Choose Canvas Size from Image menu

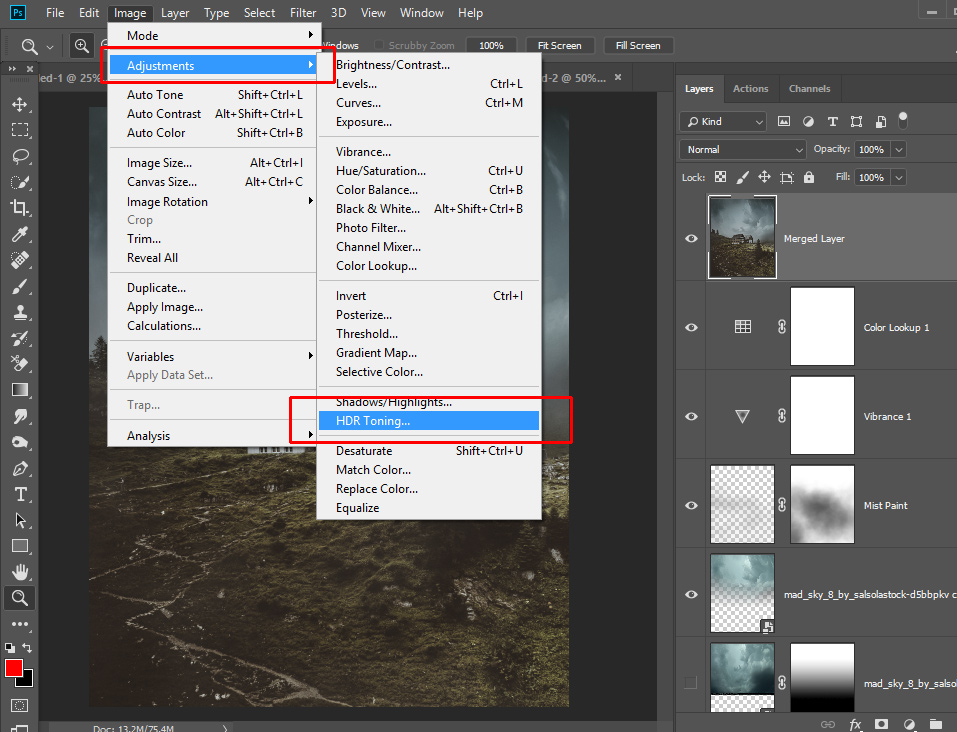[214, 182]
